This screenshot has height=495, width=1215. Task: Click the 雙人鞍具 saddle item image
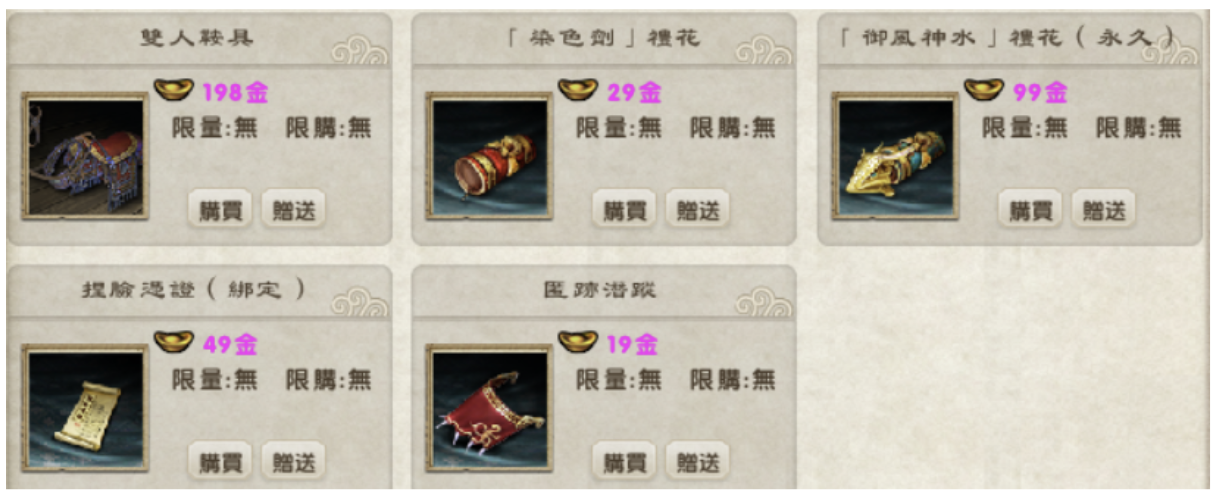pyautogui.click(x=85, y=156)
